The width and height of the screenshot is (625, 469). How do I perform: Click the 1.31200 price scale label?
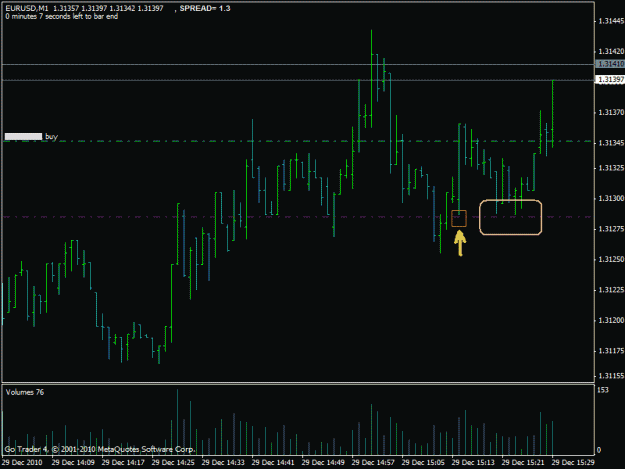[611, 320]
